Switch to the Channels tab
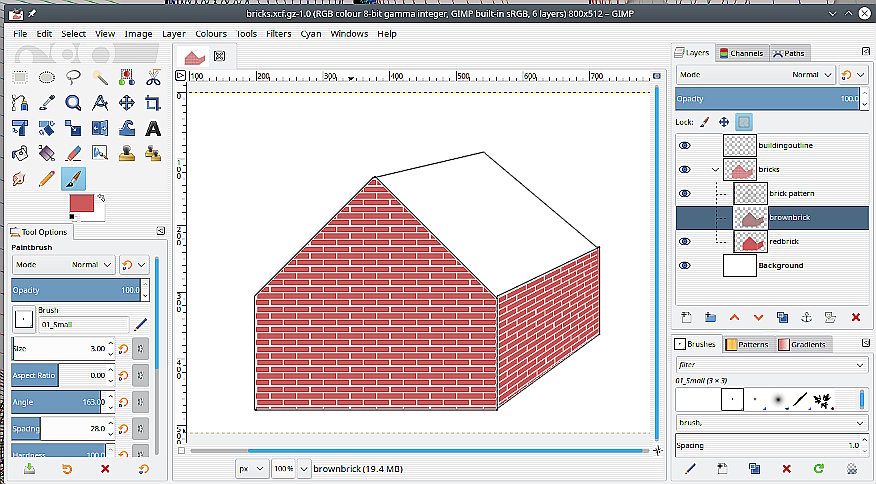The height and width of the screenshot is (484, 876). tap(742, 53)
